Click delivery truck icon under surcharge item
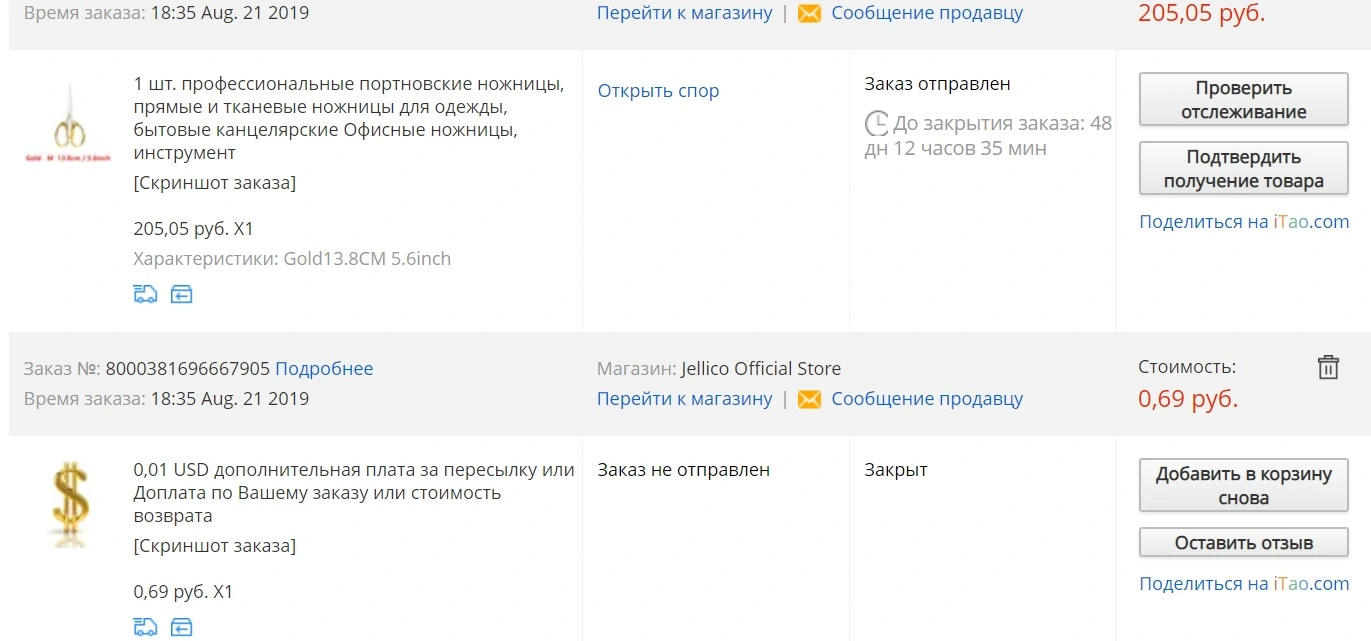The width and height of the screenshot is (1371, 641). pos(145,627)
